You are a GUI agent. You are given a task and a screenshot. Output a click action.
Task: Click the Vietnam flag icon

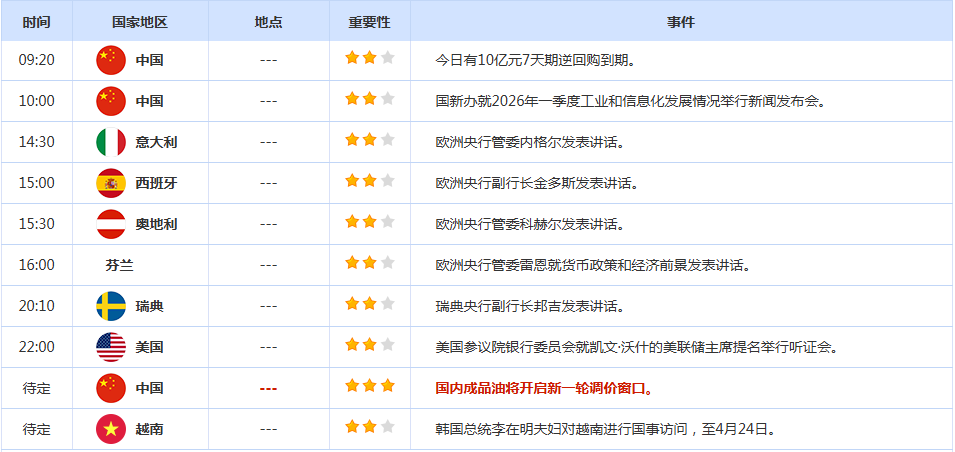pyautogui.click(x=111, y=429)
